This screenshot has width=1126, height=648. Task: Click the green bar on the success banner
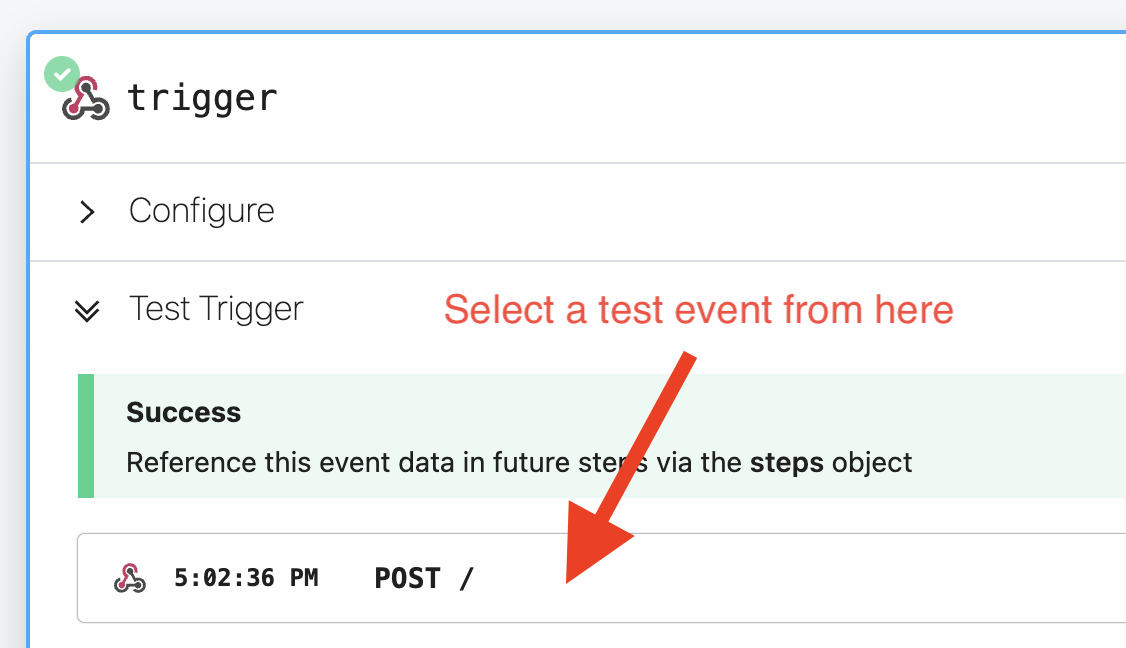pos(85,435)
